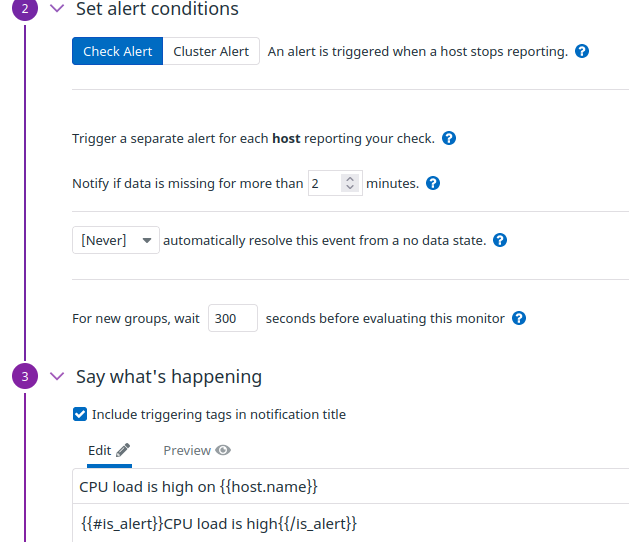Image resolution: width=629 pixels, height=542 pixels.
Task: Decrease missing data minutes with down arrow
Action: click(350, 187)
